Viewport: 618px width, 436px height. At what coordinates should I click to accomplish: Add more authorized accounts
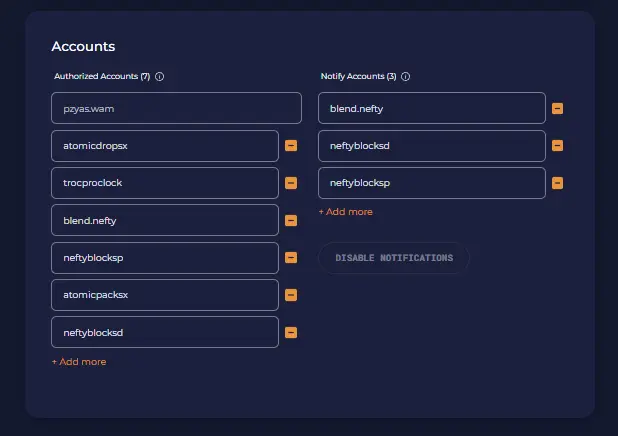pyautogui.click(x=79, y=362)
